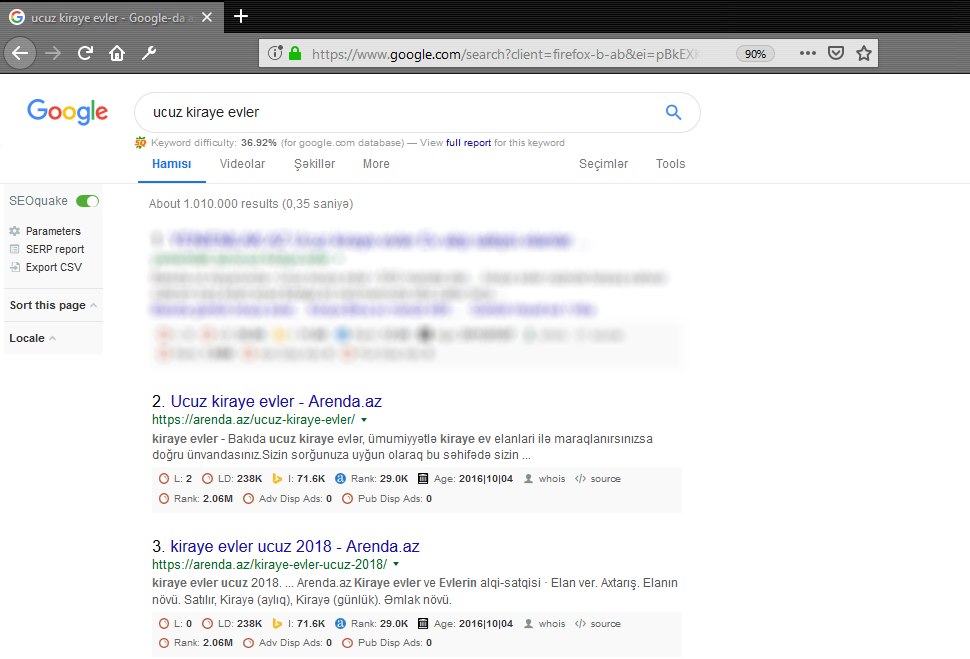Viewport: 970px width, 659px height.
Task: Expand the Sort this page section
Action: (x=53, y=305)
